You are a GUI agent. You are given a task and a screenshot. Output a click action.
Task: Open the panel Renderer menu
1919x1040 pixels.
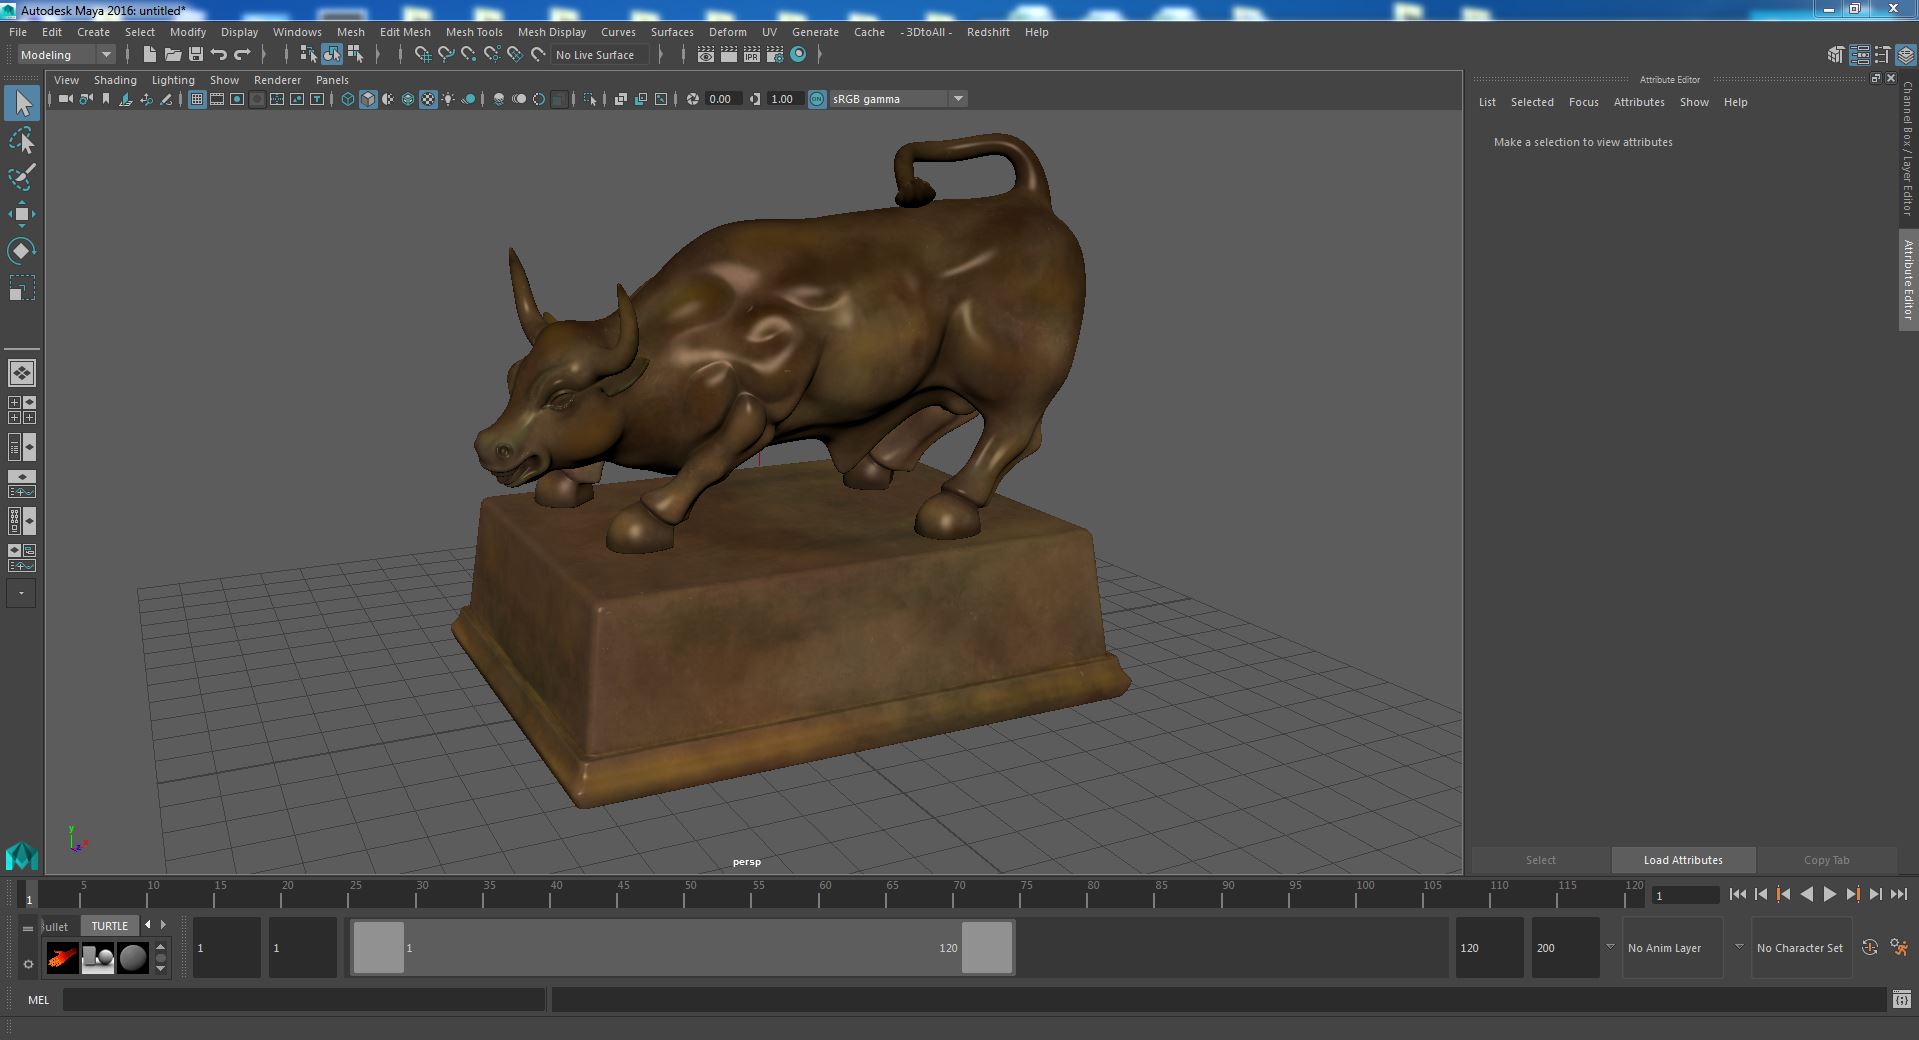pos(277,80)
